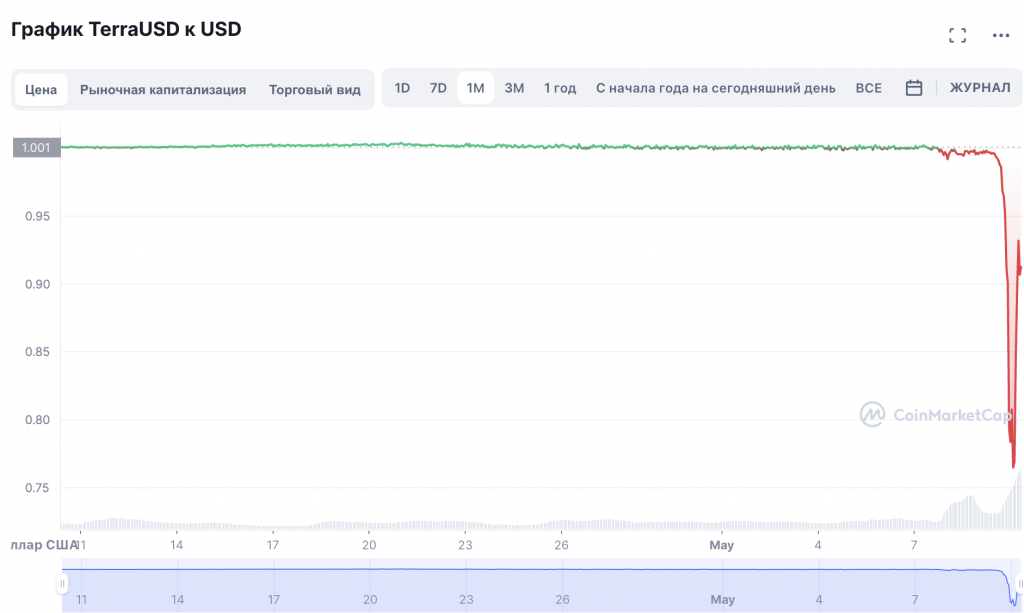1024x613 pixels.
Task: Show the ВСЕ full history range
Action: [x=868, y=88]
